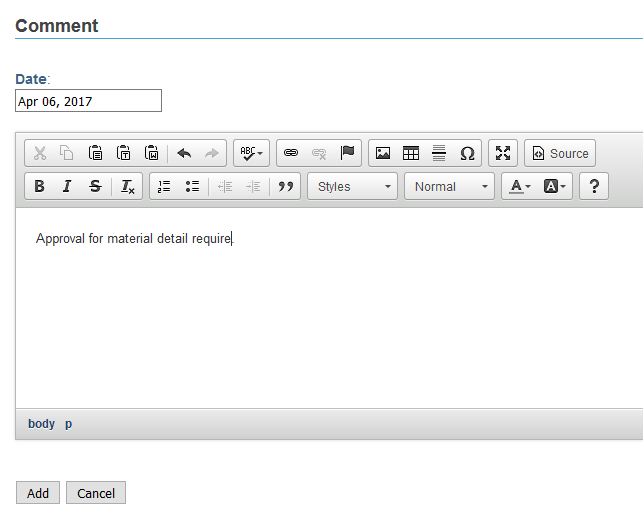Switch to Source view

click(x=560, y=153)
